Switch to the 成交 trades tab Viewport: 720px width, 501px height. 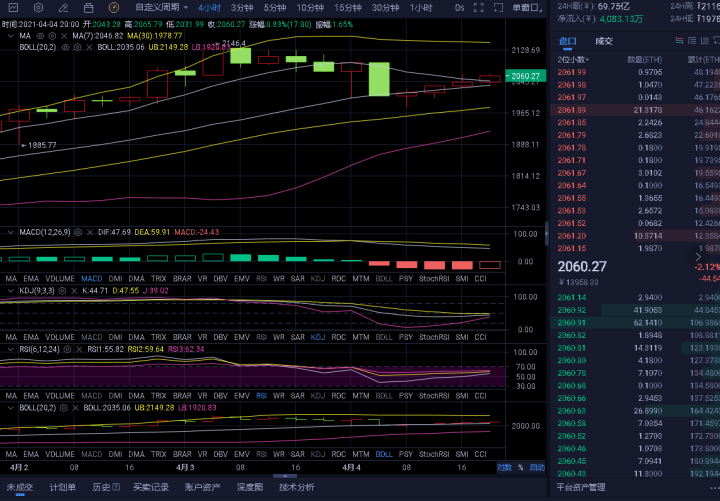(604, 42)
